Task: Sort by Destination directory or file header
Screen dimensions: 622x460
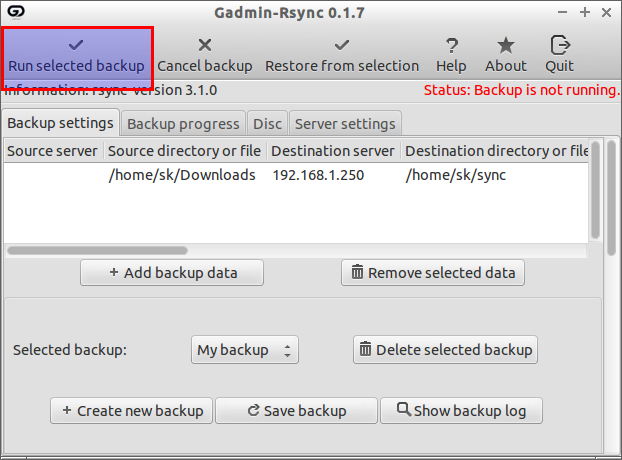Action: click(x=496, y=151)
